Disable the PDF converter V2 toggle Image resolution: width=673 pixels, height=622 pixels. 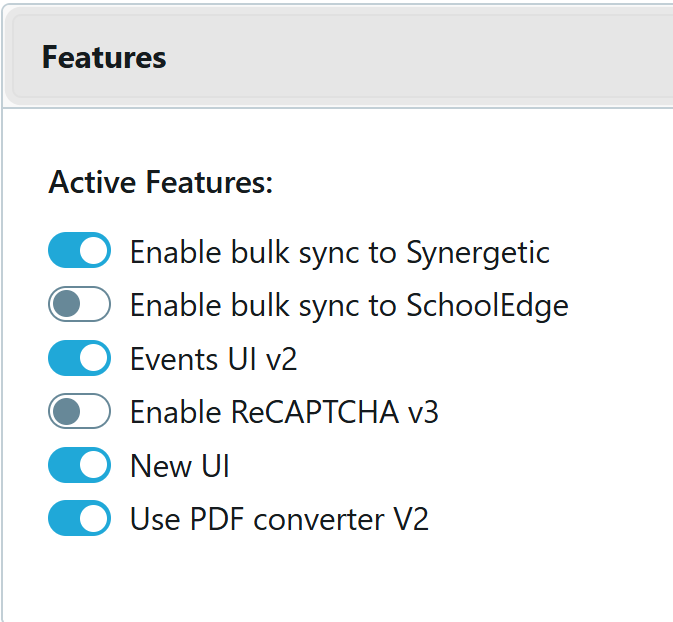(79, 519)
